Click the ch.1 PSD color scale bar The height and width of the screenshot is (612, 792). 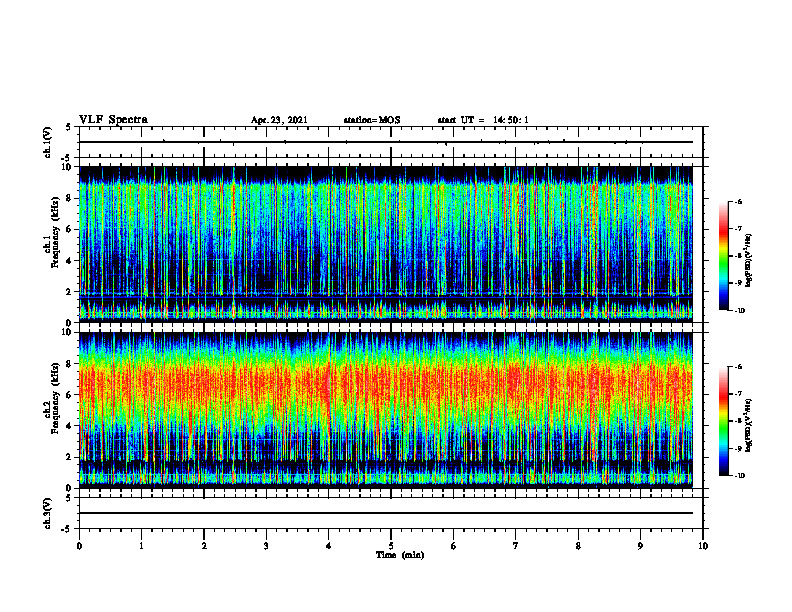tap(723, 256)
